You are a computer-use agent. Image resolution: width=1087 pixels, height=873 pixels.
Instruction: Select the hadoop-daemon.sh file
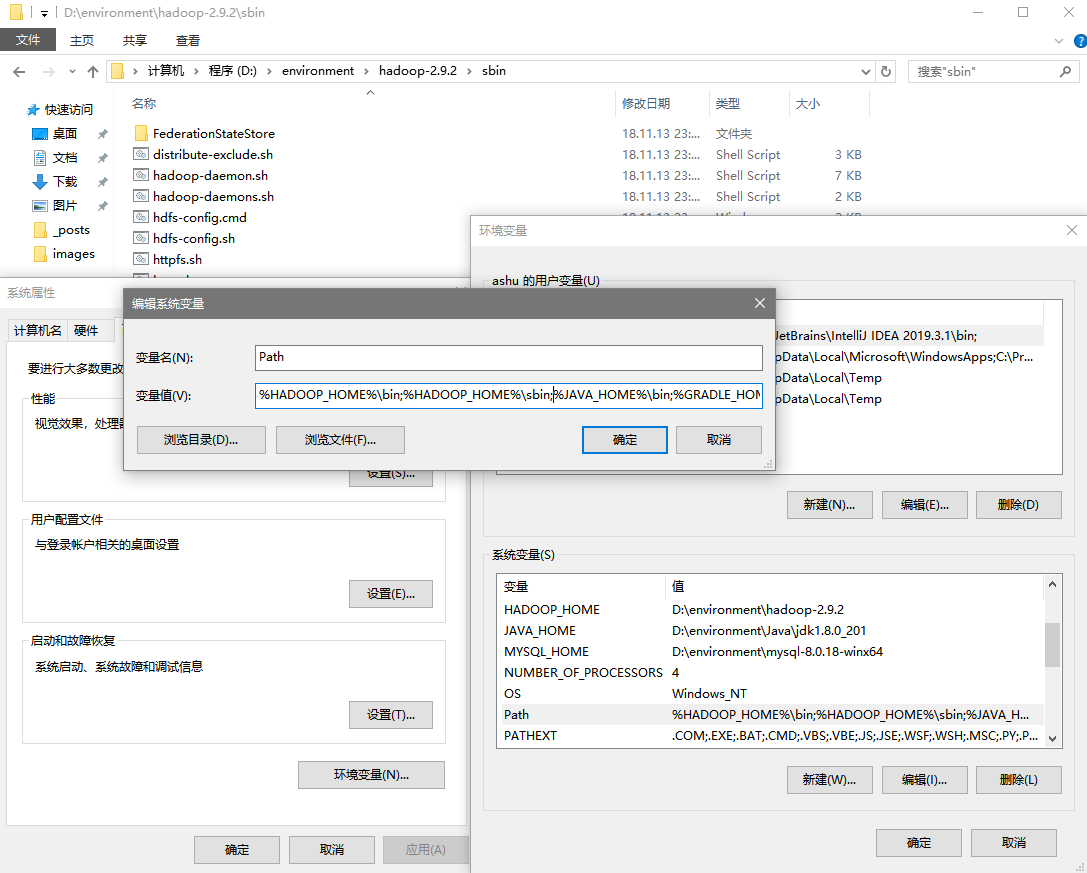(210, 176)
